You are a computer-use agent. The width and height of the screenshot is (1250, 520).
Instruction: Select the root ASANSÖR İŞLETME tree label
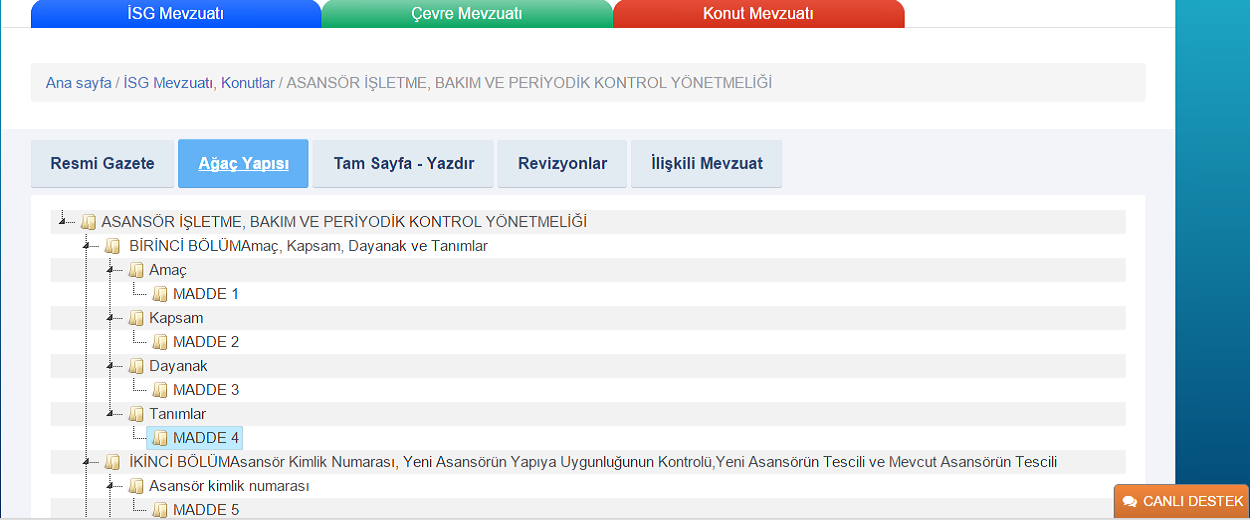click(x=344, y=222)
